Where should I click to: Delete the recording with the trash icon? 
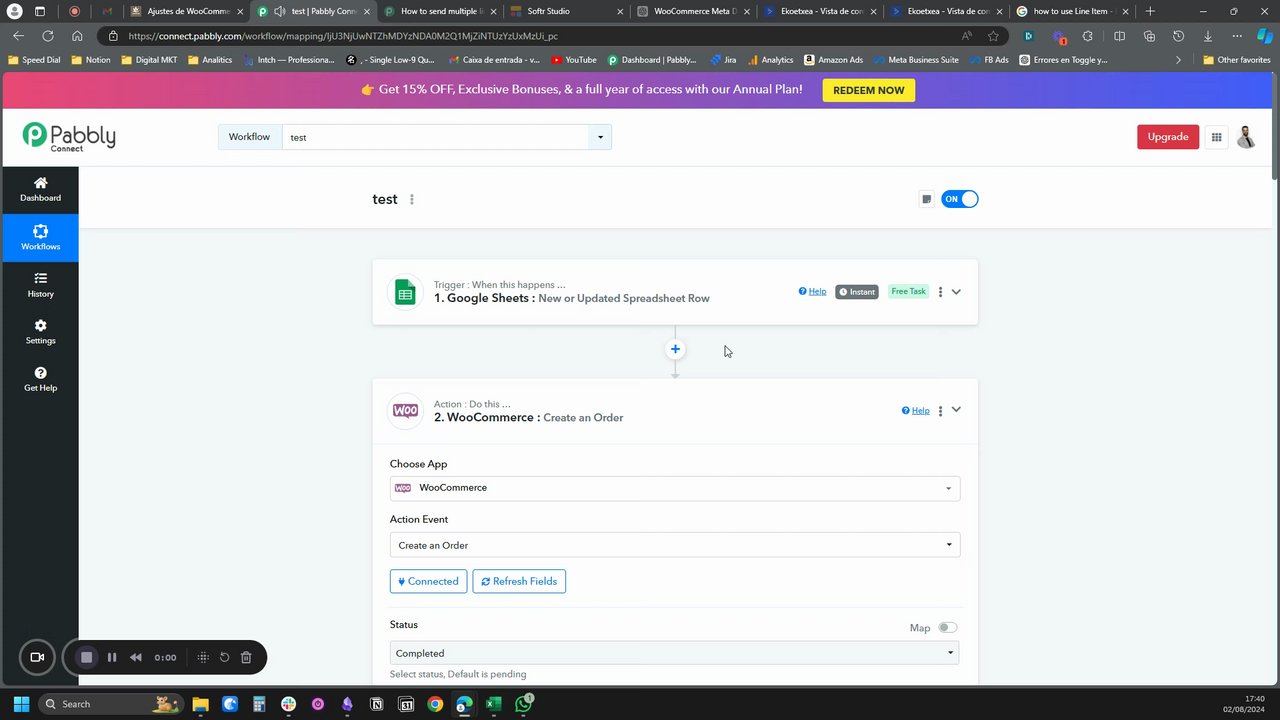click(246, 657)
